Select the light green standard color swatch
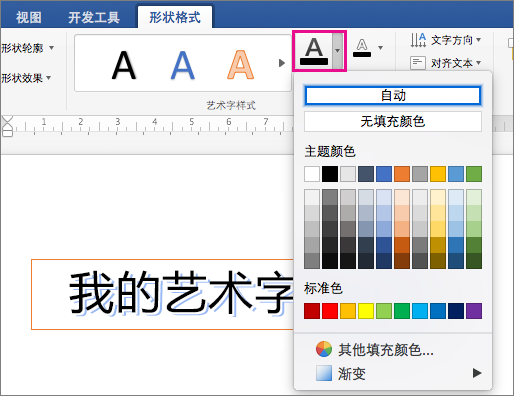The height and width of the screenshot is (396, 514). point(384,311)
